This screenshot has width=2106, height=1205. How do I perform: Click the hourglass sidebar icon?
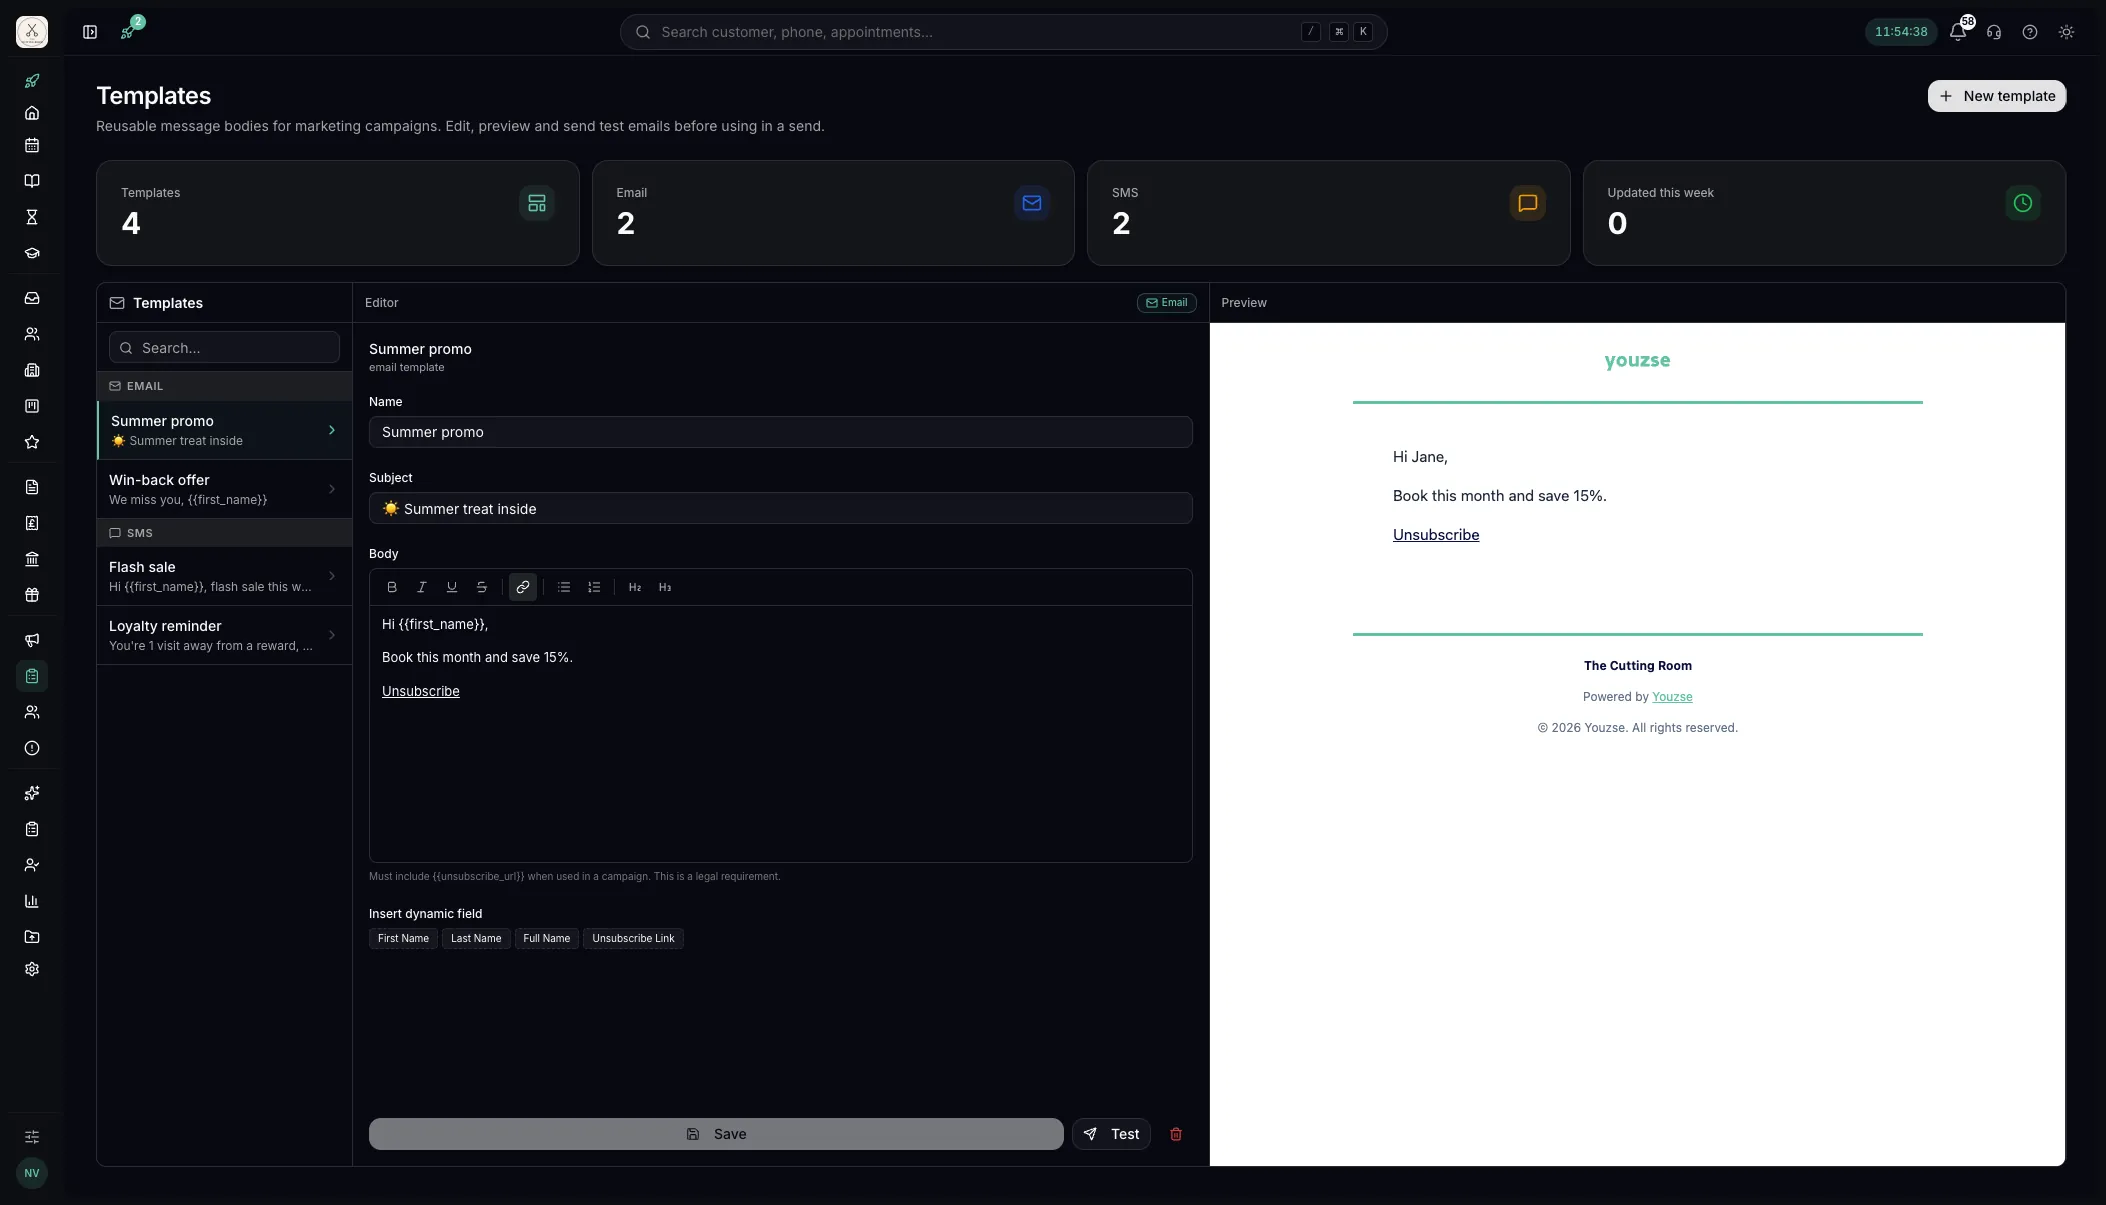pyautogui.click(x=32, y=217)
